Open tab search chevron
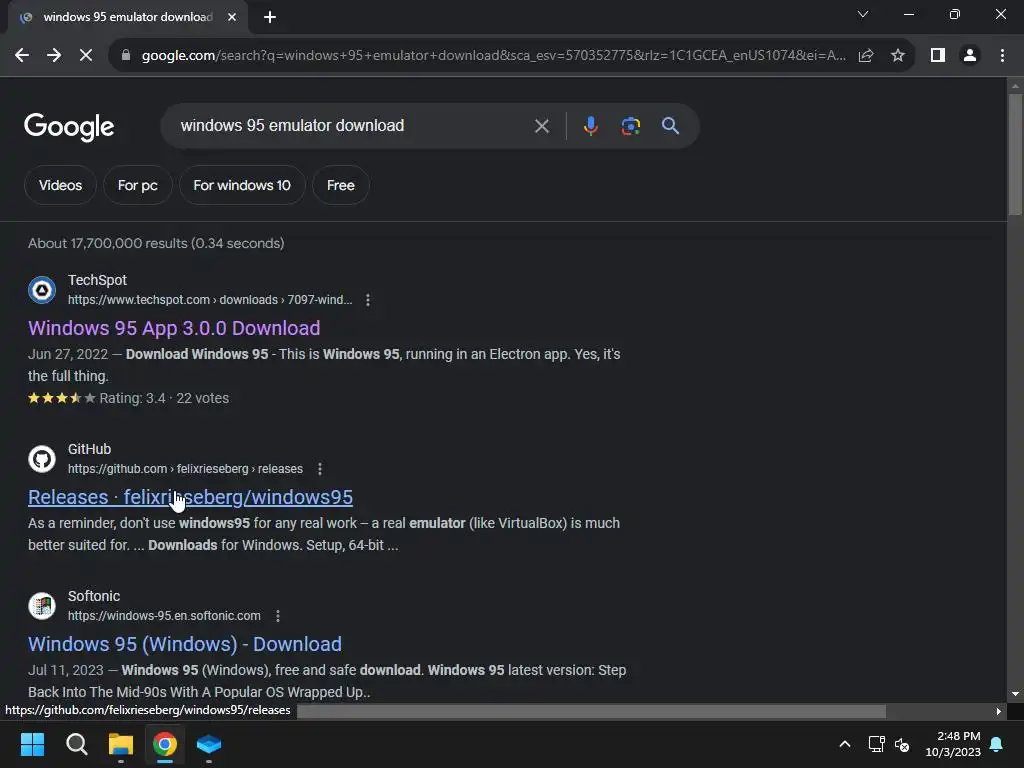The height and width of the screenshot is (768, 1024). pos(863,14)
